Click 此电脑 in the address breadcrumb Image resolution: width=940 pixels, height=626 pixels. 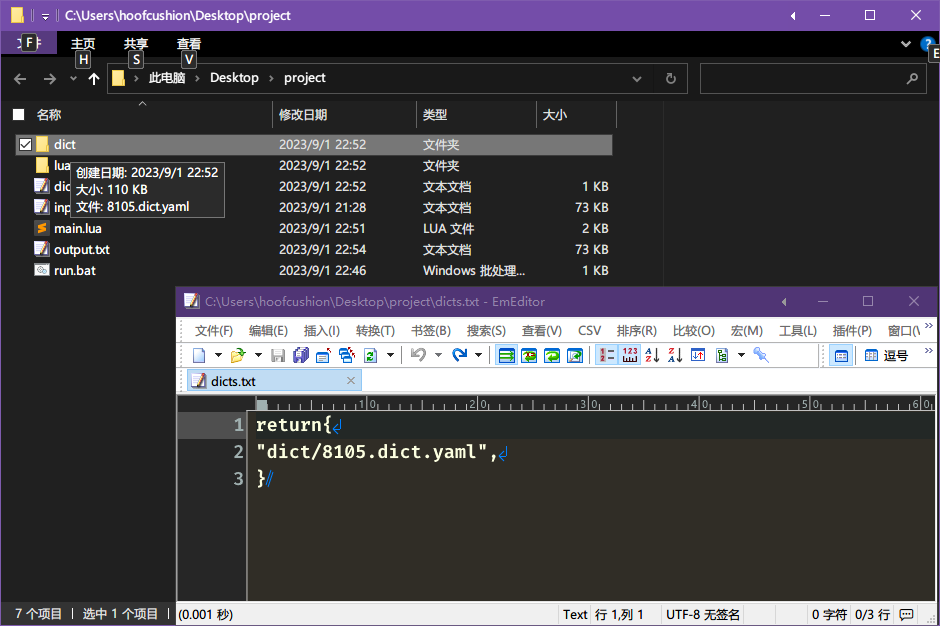tap(167, 78)
